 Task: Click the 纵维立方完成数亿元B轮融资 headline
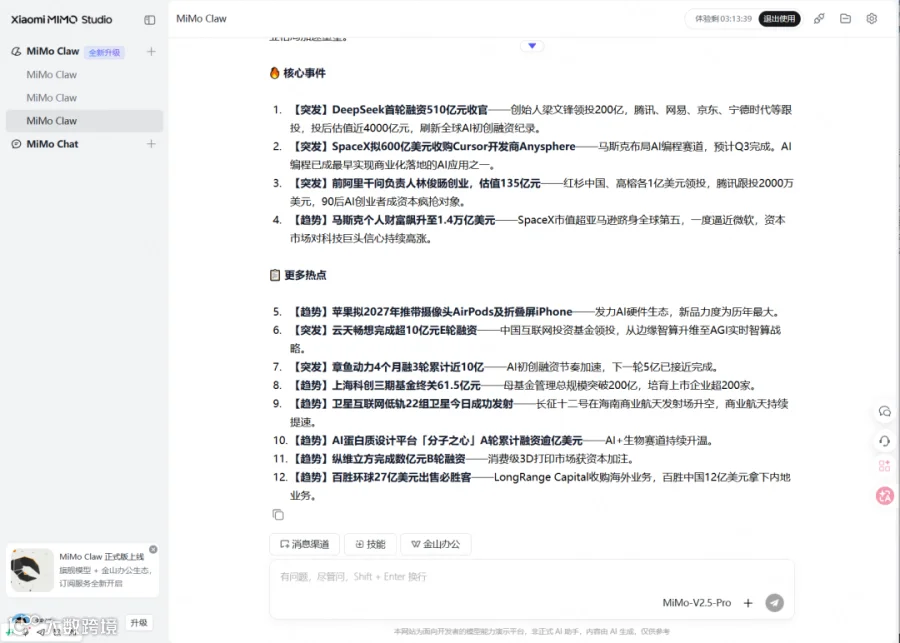click(398, 459)
